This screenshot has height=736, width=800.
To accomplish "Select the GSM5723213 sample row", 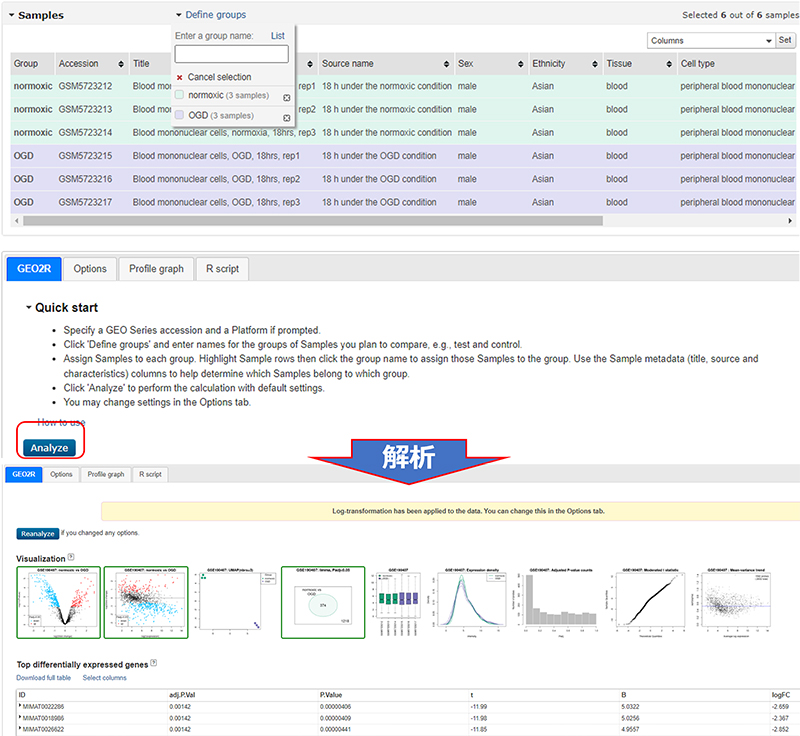I will 403,109.
